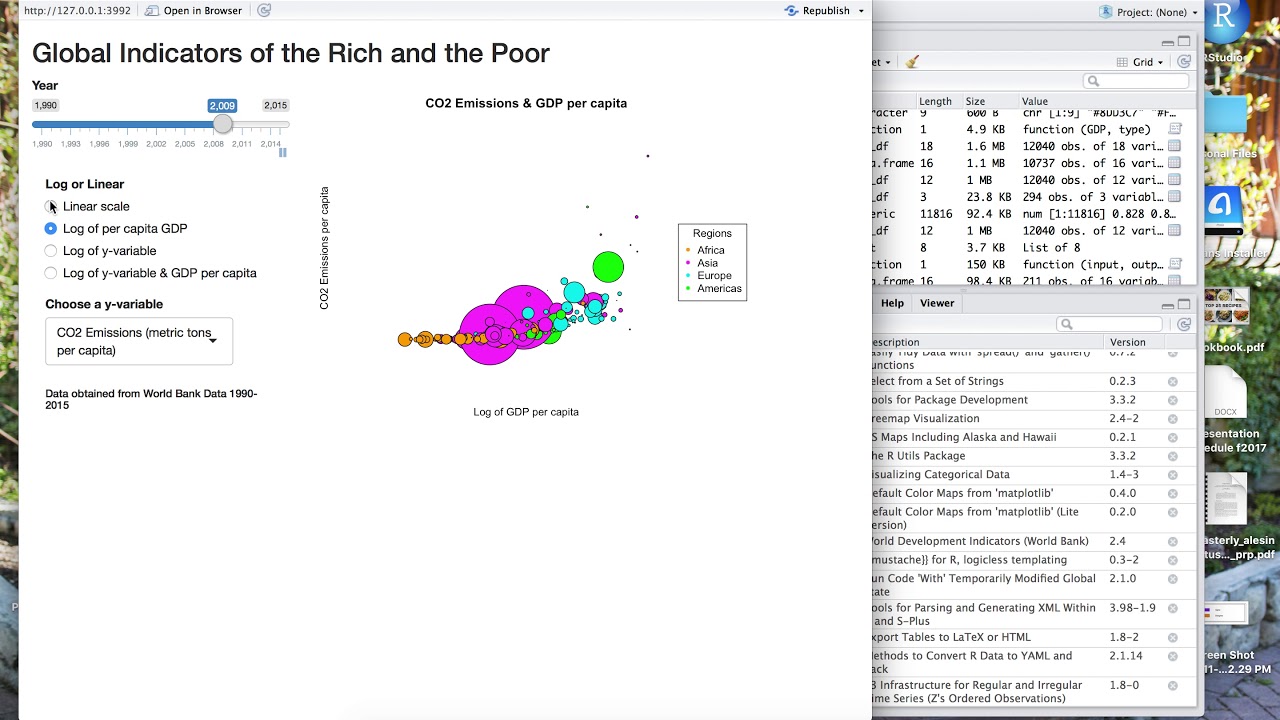This screenshot has width=1280, height=720.
Task: Click the Version column header
Action: (1127, 342)
